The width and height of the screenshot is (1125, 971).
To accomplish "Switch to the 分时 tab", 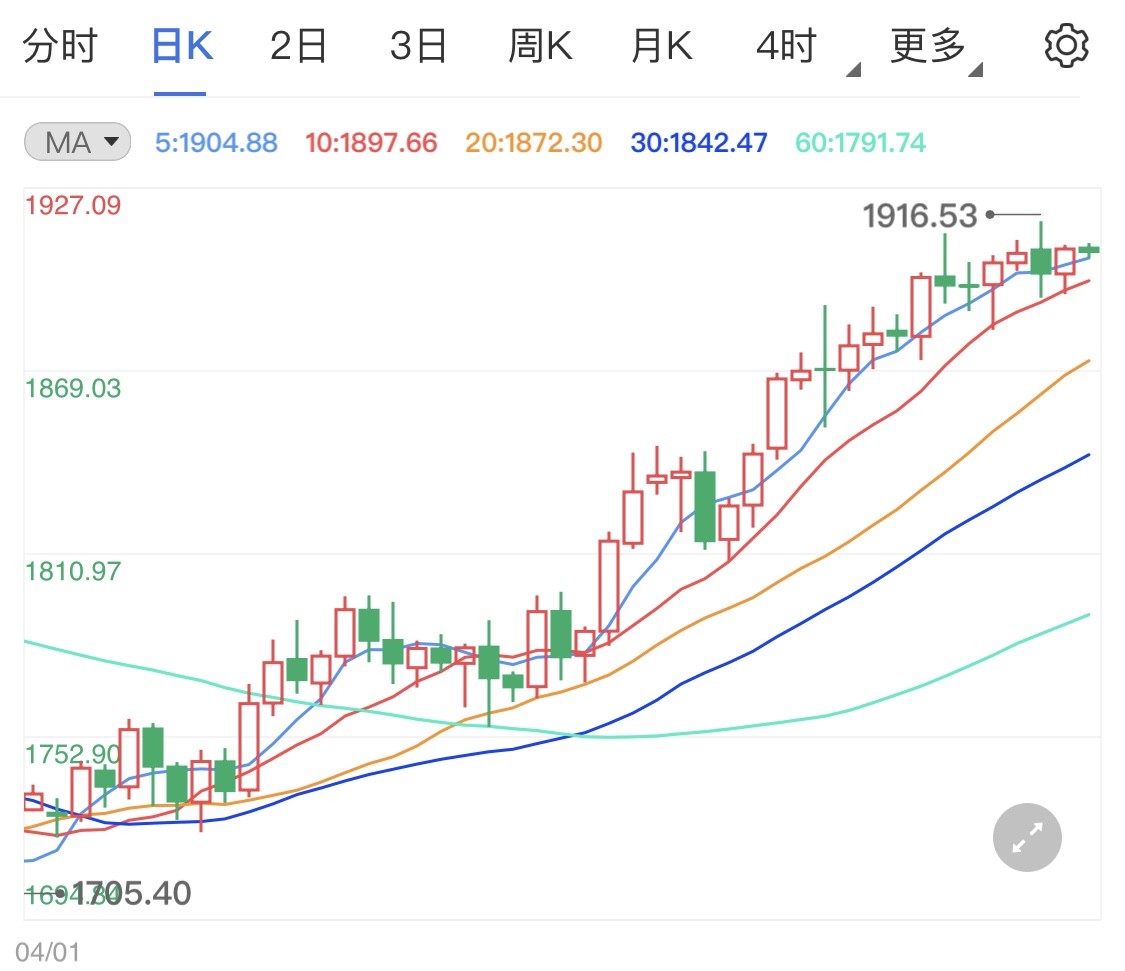I will coord(62,44).
